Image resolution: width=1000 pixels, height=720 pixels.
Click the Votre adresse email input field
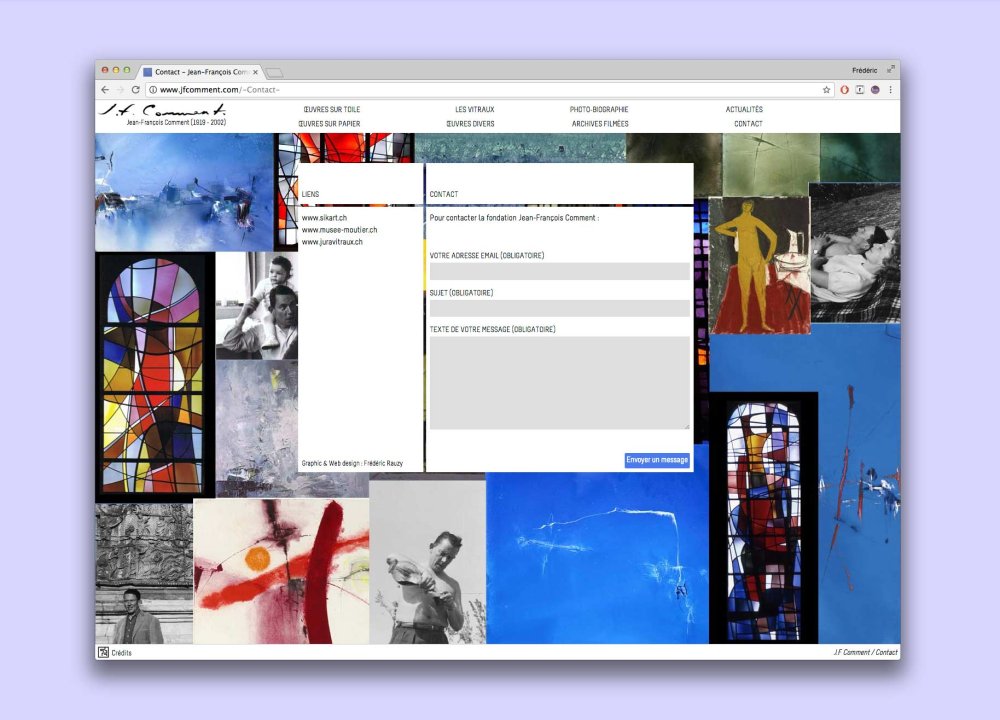[x=559, y=271]
